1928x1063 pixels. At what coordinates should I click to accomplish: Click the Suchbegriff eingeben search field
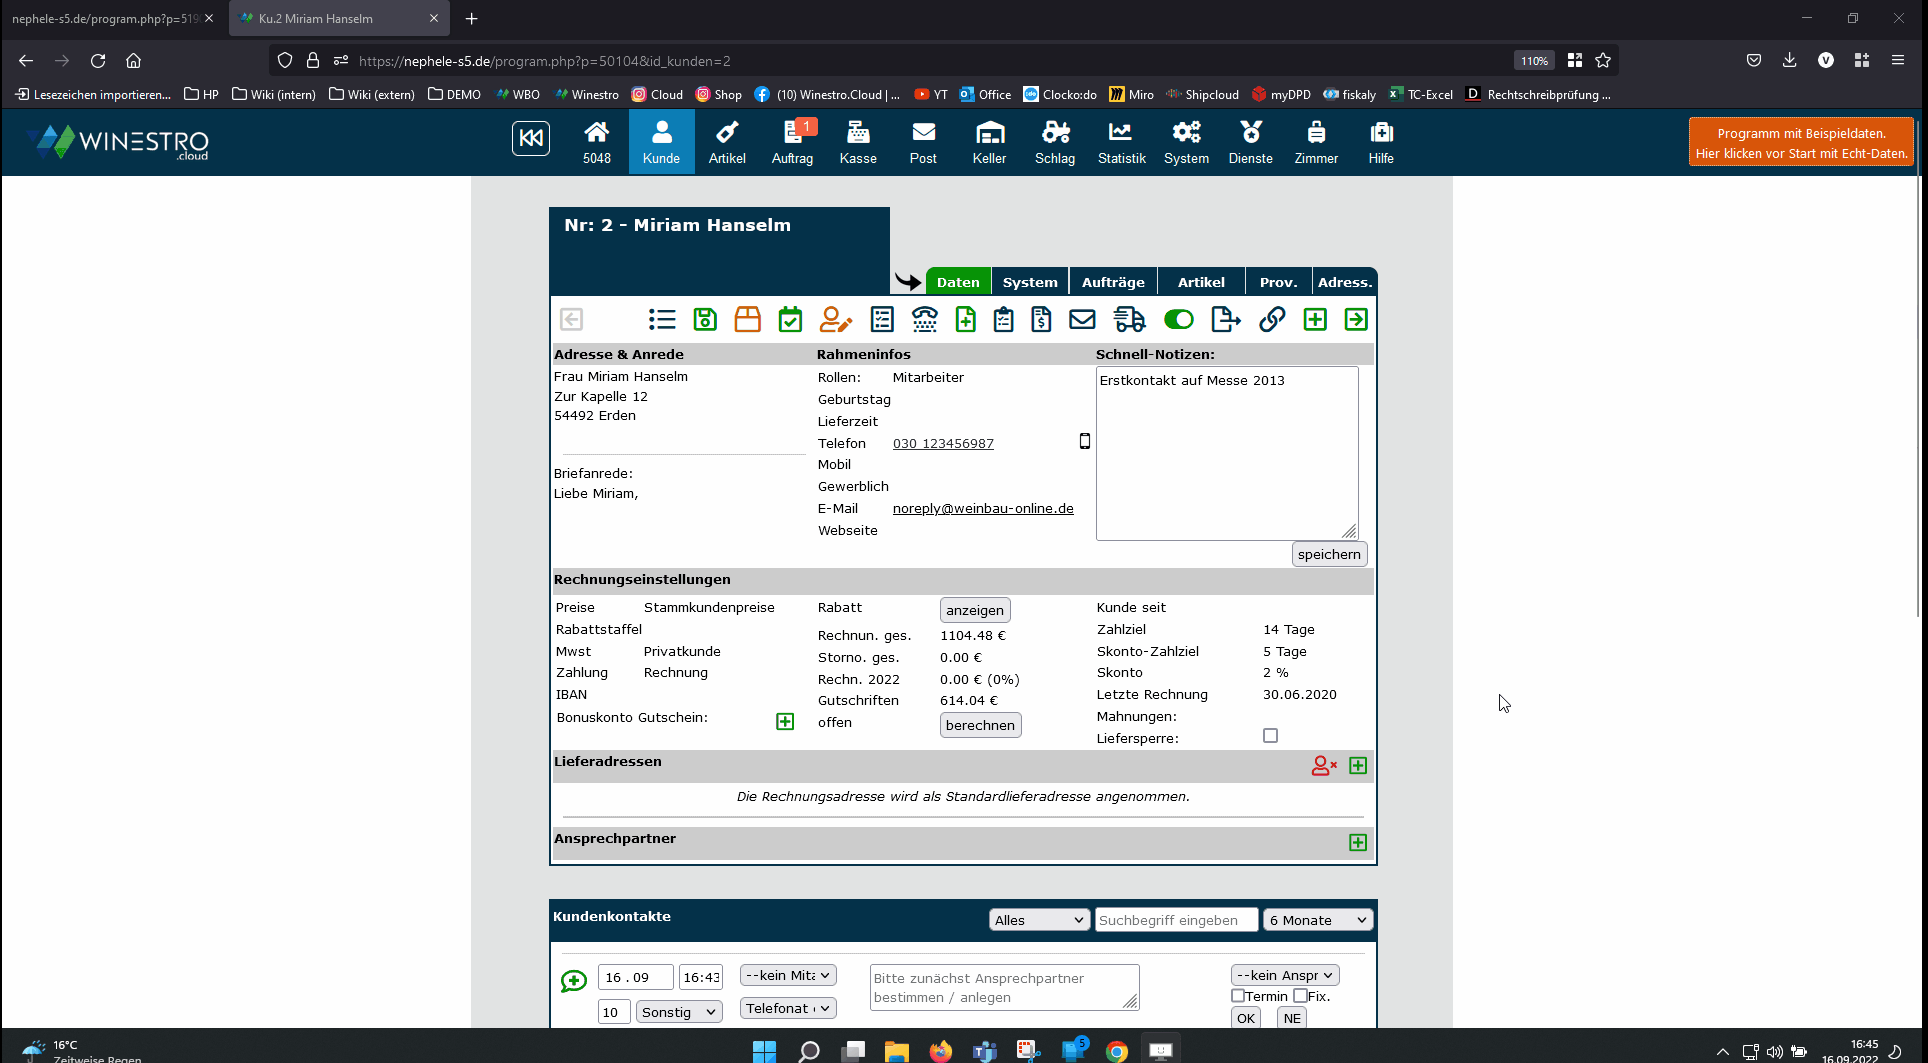point(1176,920)
